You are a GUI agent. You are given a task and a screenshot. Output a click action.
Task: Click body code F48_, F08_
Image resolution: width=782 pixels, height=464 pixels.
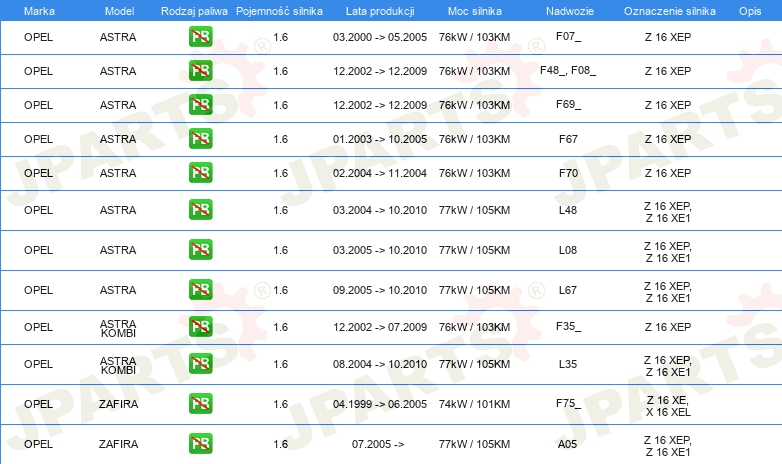pos(568,70)
